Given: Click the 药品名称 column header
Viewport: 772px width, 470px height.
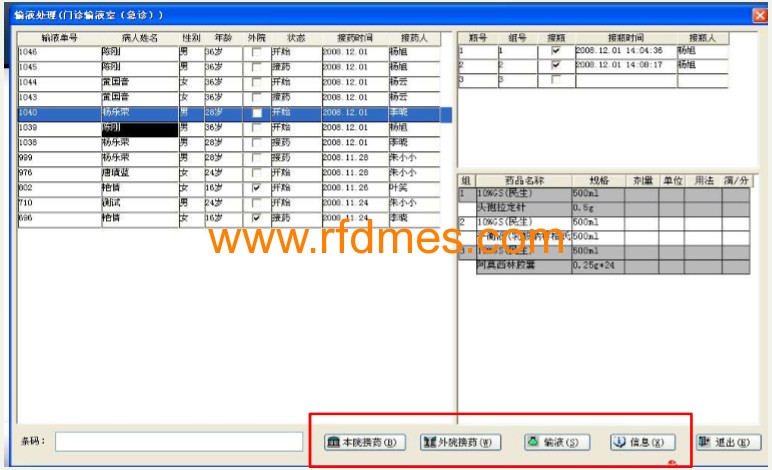Looking at the screenshot, I should click(524, 181).
